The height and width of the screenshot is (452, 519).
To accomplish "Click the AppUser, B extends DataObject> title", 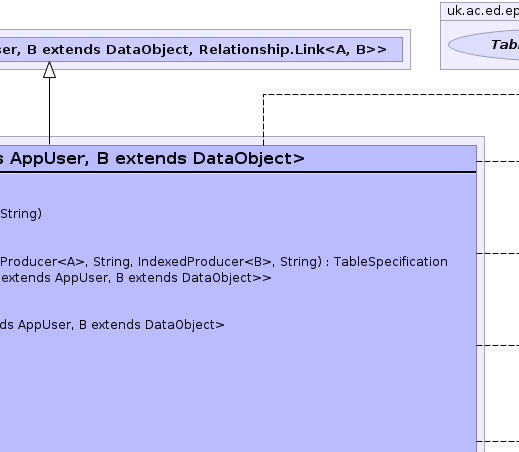I will coord(157,158).
